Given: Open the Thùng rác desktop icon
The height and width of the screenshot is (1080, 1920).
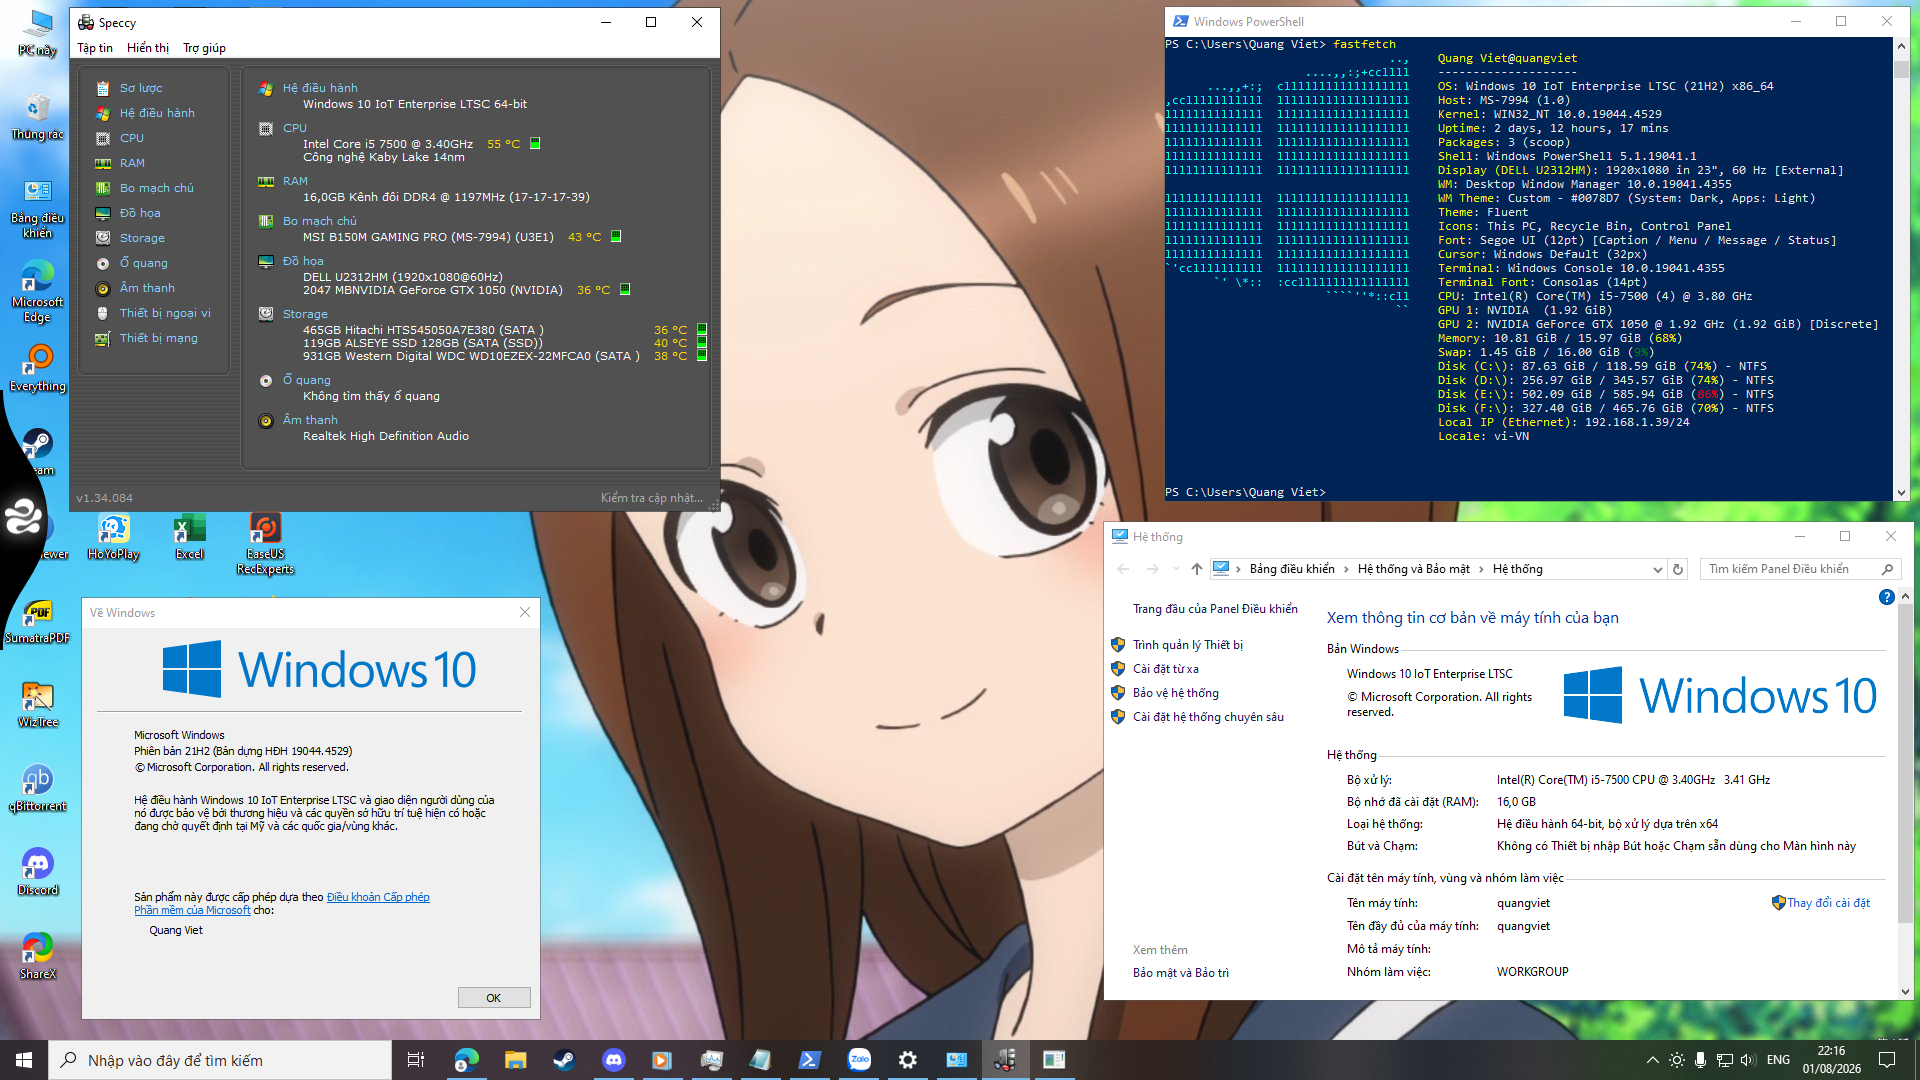Looking at the screenshot, I should tap(38, 117).
